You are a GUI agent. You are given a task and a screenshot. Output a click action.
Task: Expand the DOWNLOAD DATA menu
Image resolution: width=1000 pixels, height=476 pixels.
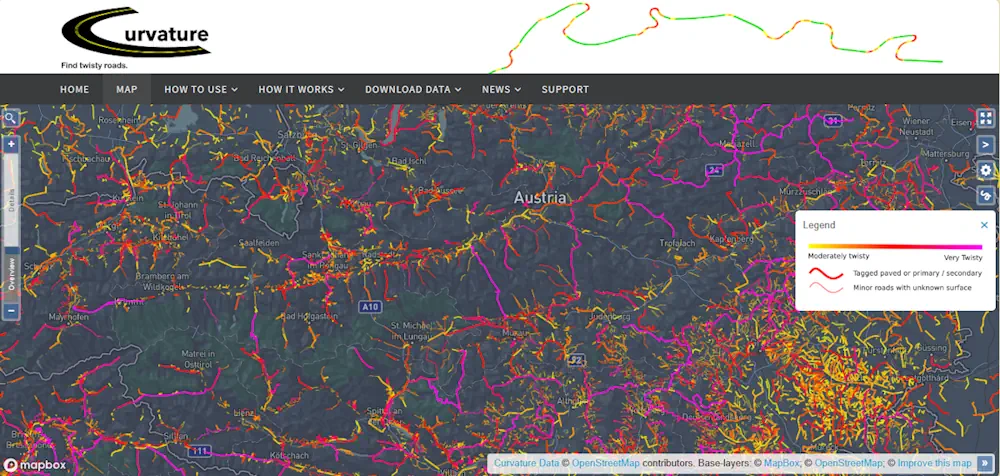pyautogui.click(x=413, y=89)
